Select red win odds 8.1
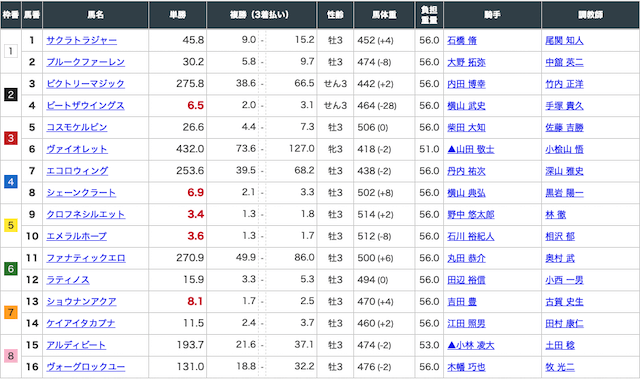 [x=195, y=301]
